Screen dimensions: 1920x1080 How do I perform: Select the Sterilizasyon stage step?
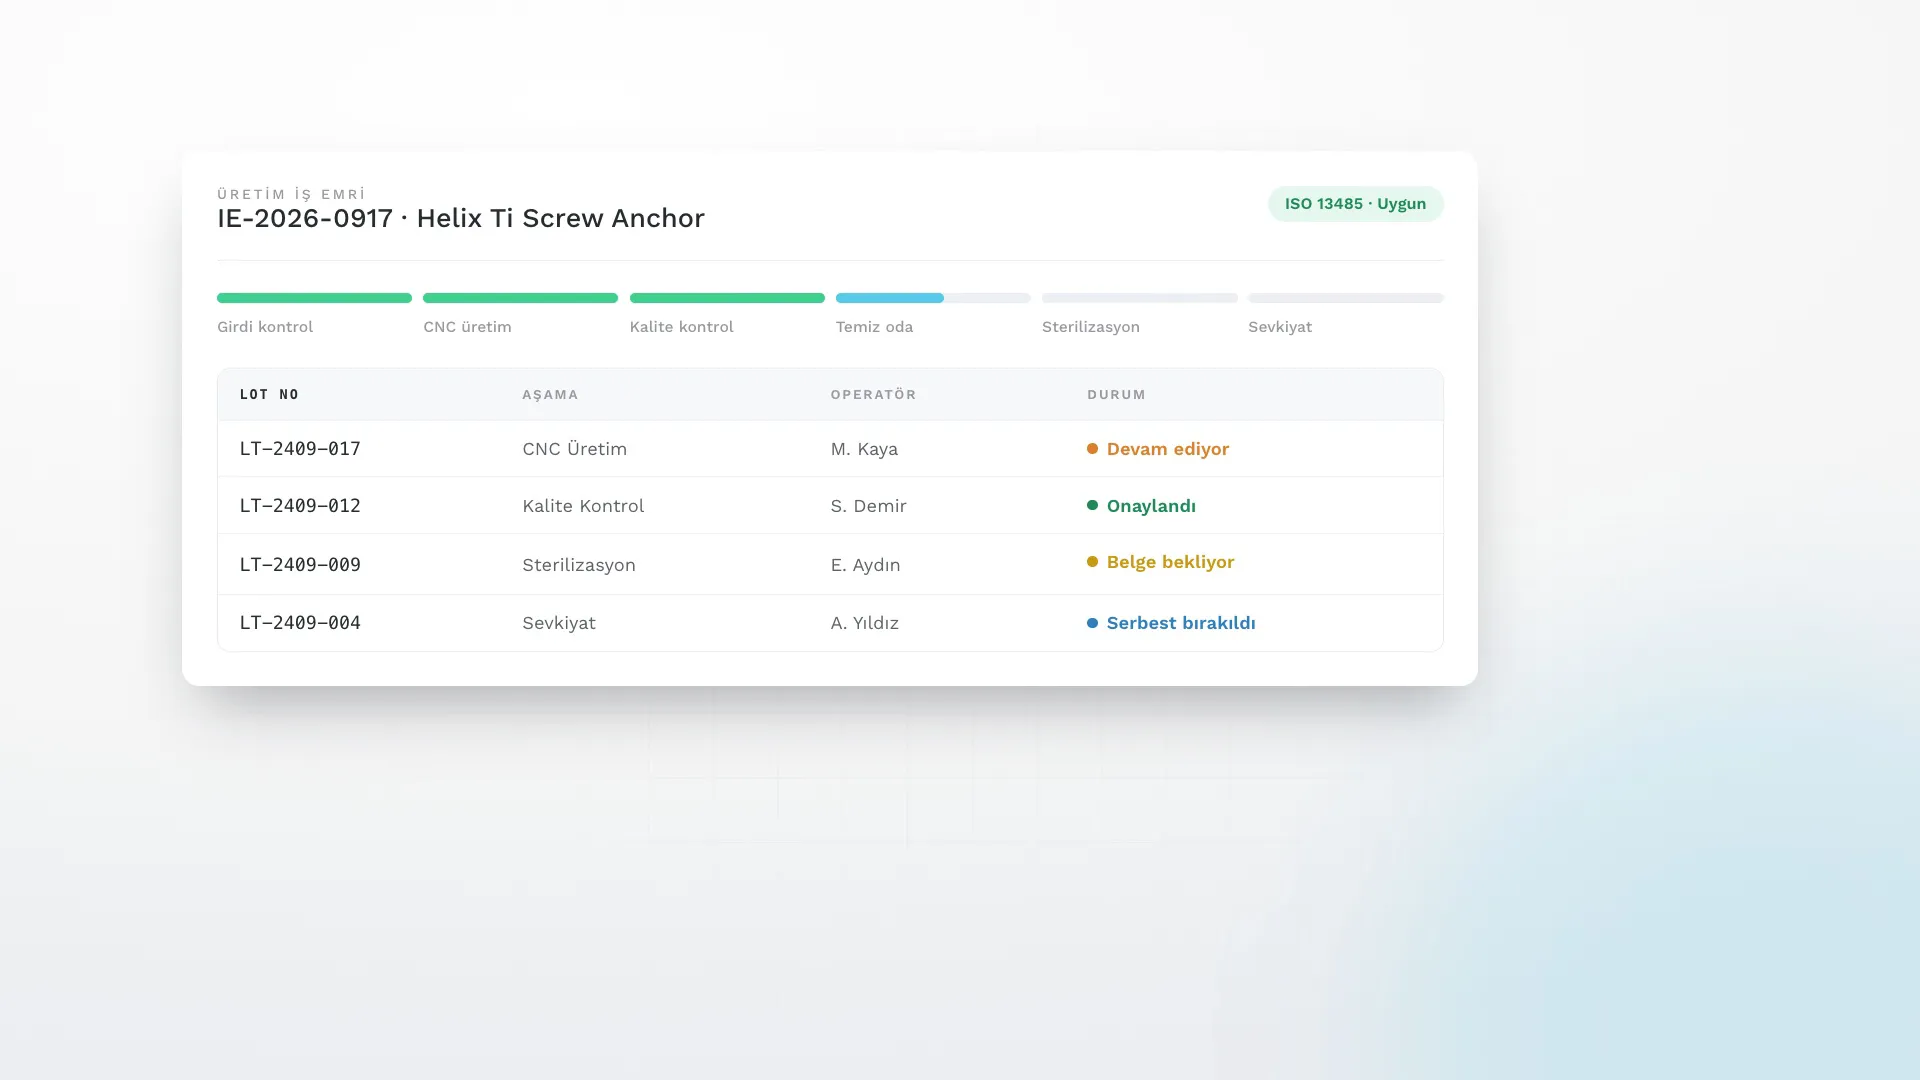pyautogui.click(x=1139, y=314)
